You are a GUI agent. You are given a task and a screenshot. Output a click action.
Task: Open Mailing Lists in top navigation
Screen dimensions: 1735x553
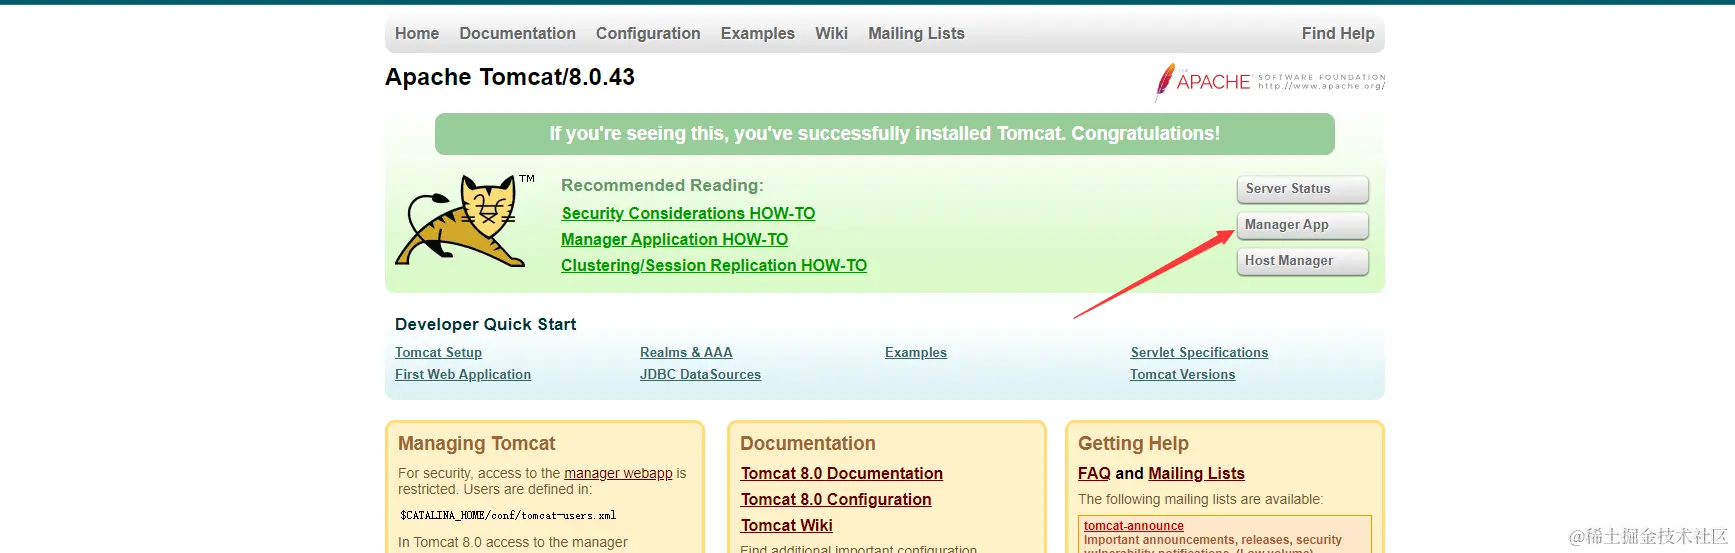coord(916,33)
